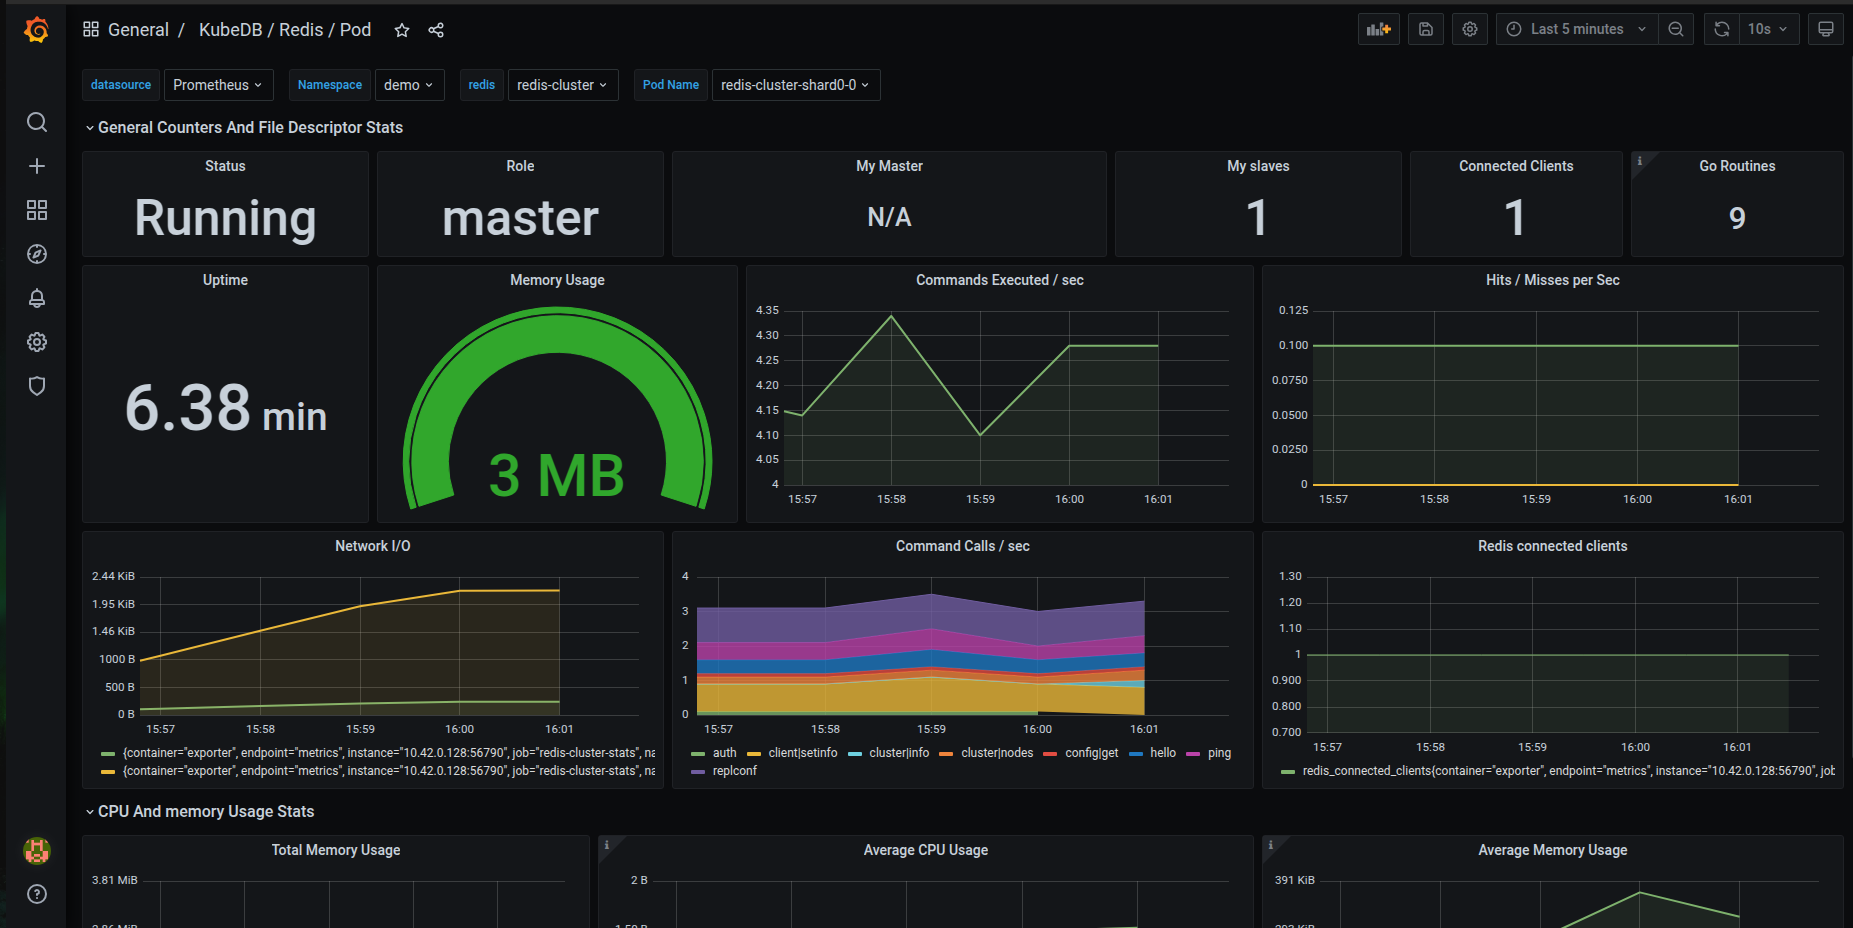Show info icon on Average CPU Usage

606,845
